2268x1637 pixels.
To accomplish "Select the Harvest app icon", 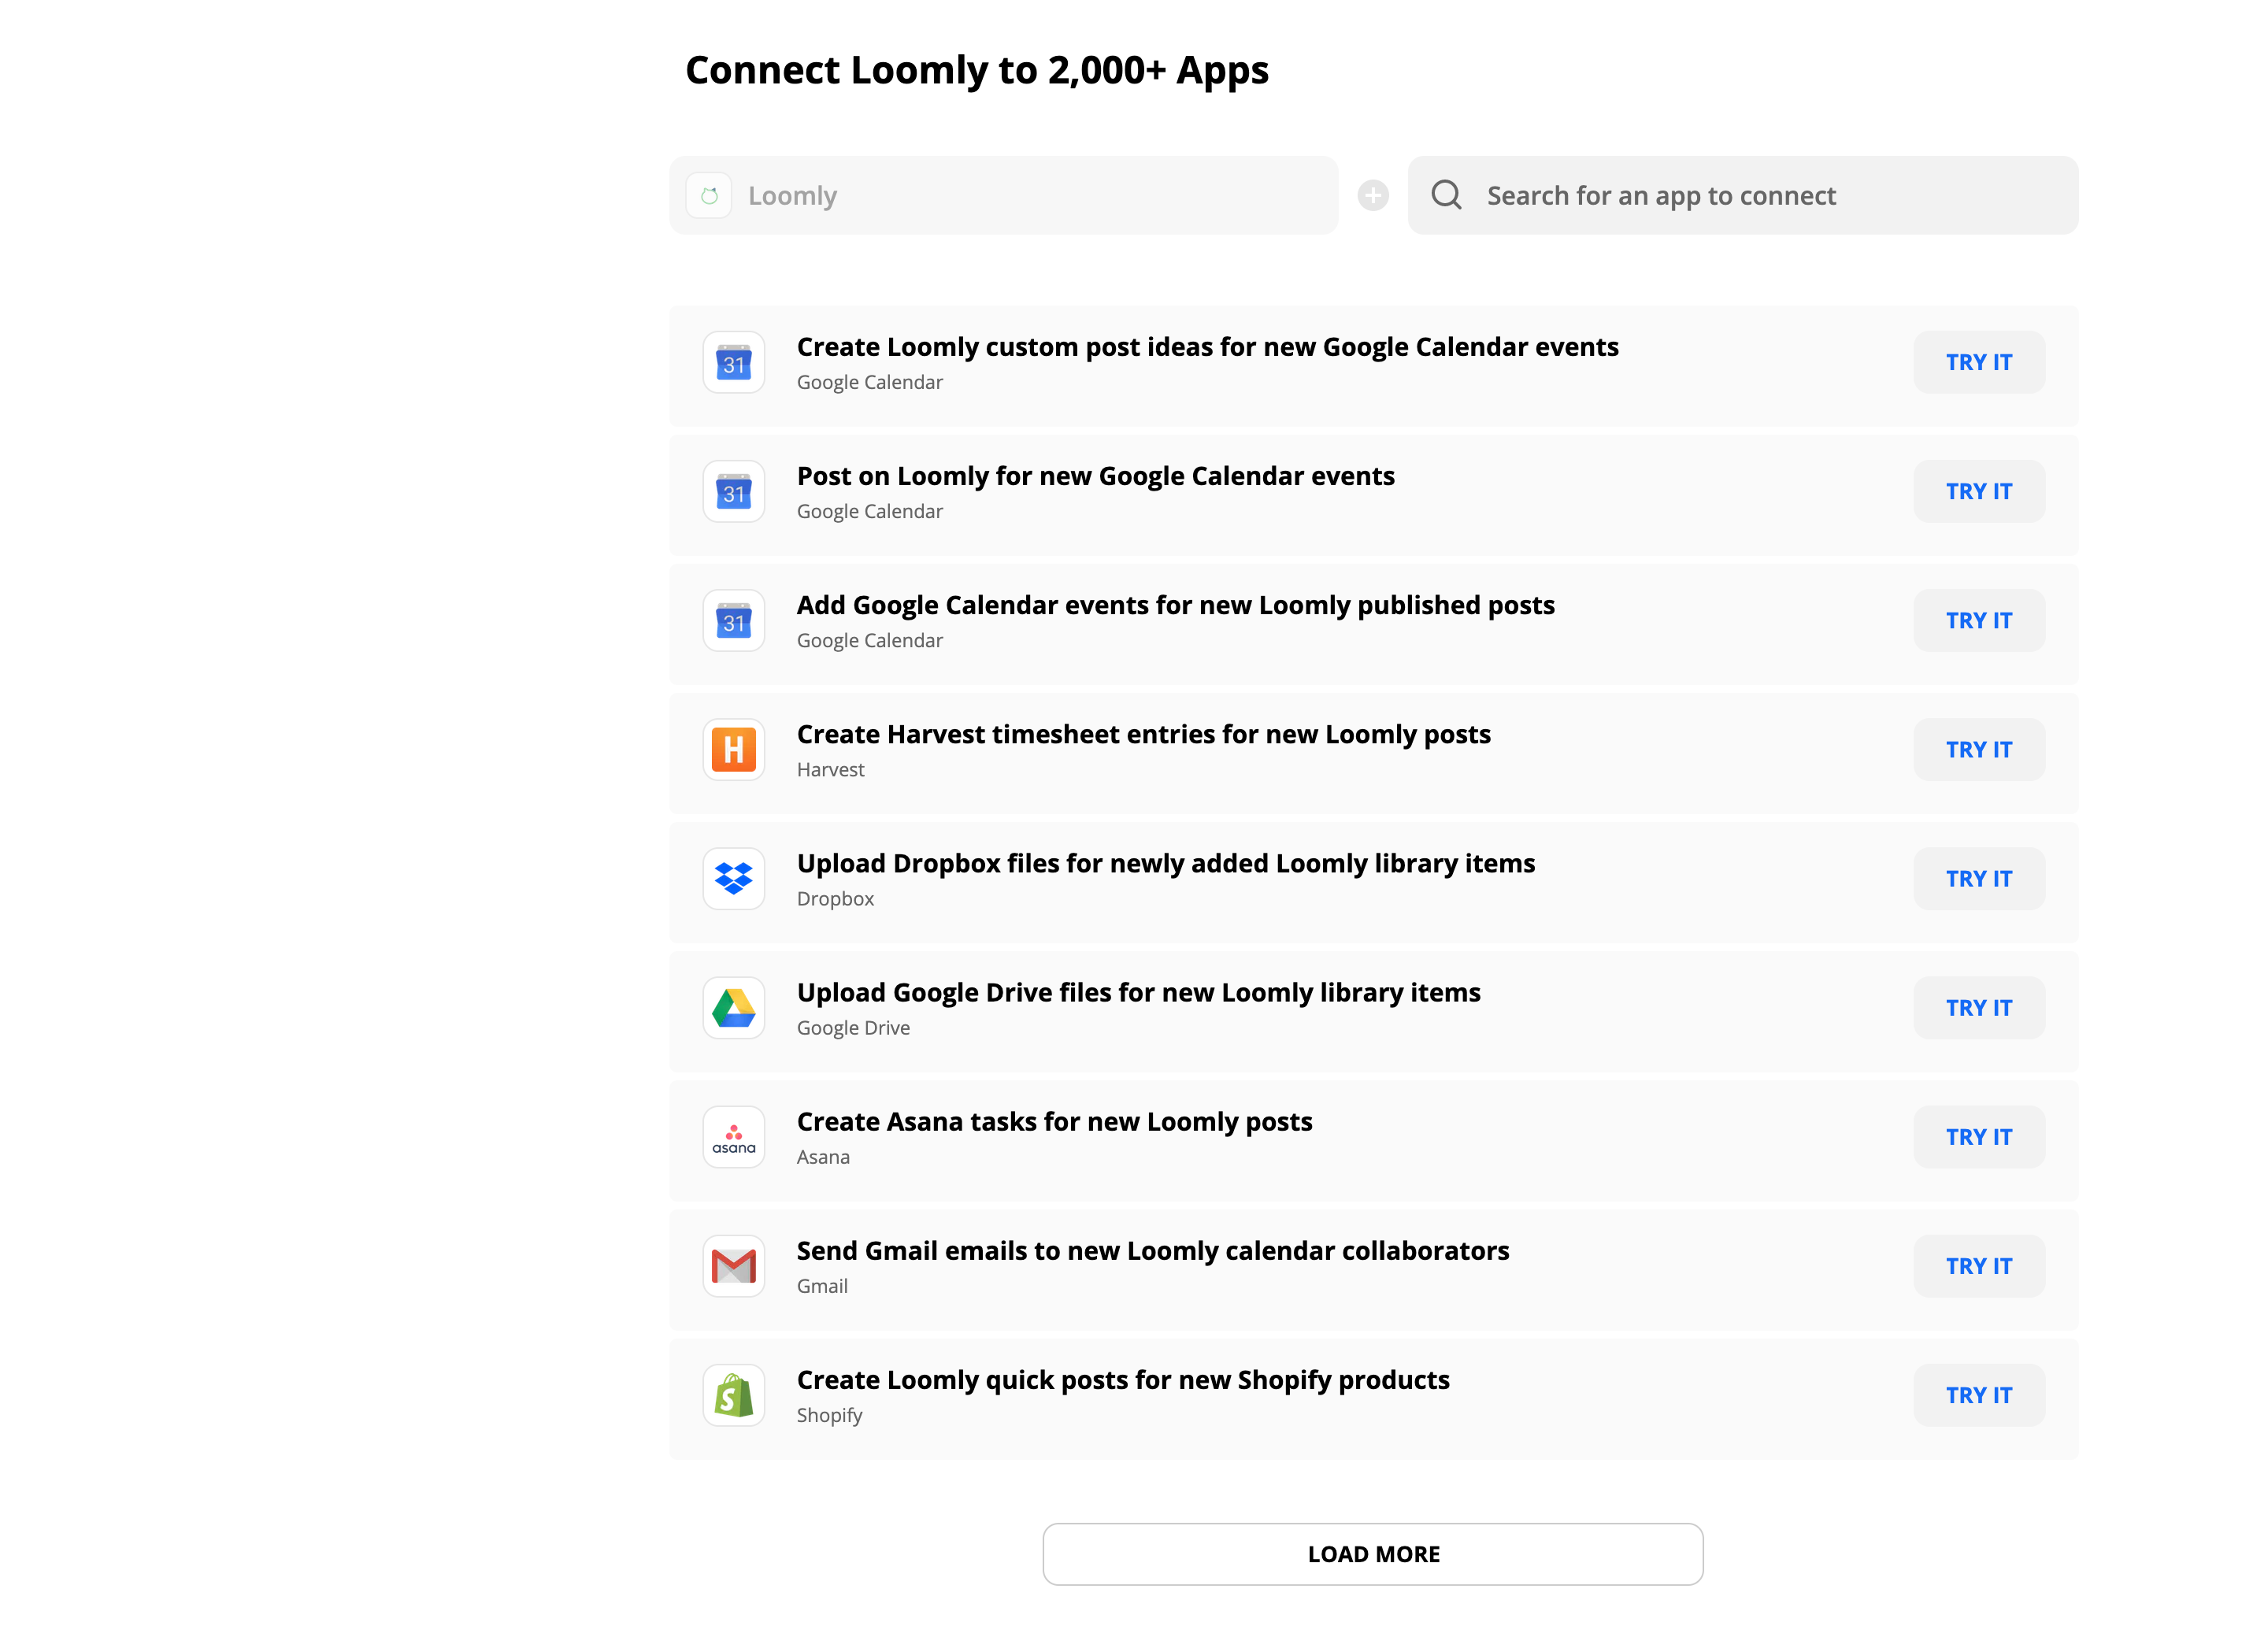I will tap(733, 749).
